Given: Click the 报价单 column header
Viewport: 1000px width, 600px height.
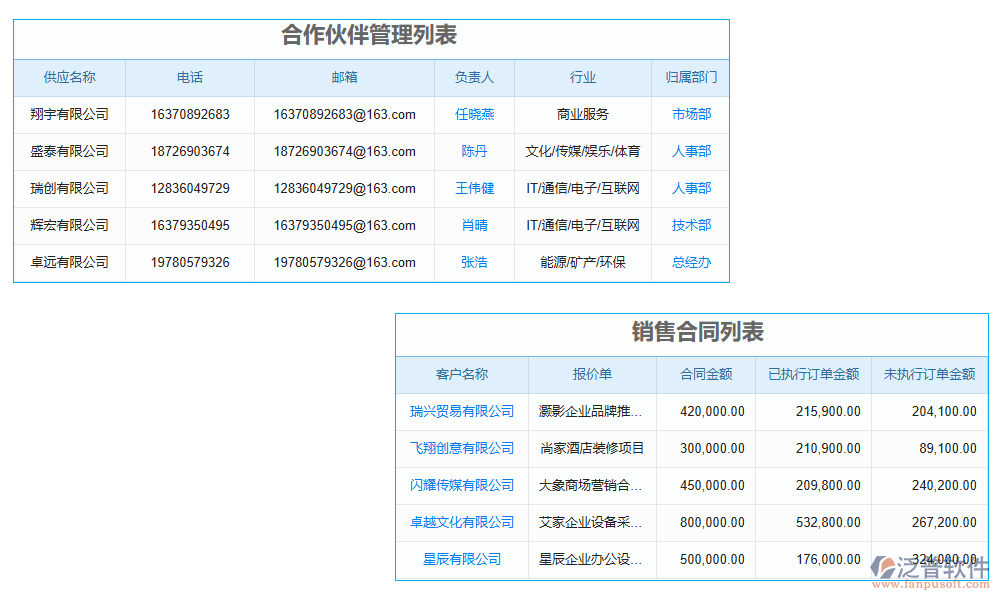Looking at the screenshot, I should coord(589,375).
